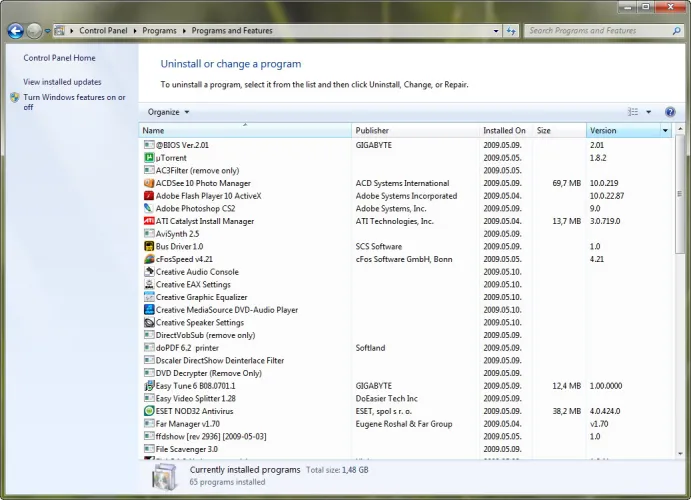Sort by the Size column header
The width and height of the screenshot is (691, 500).
coord(559,130)
